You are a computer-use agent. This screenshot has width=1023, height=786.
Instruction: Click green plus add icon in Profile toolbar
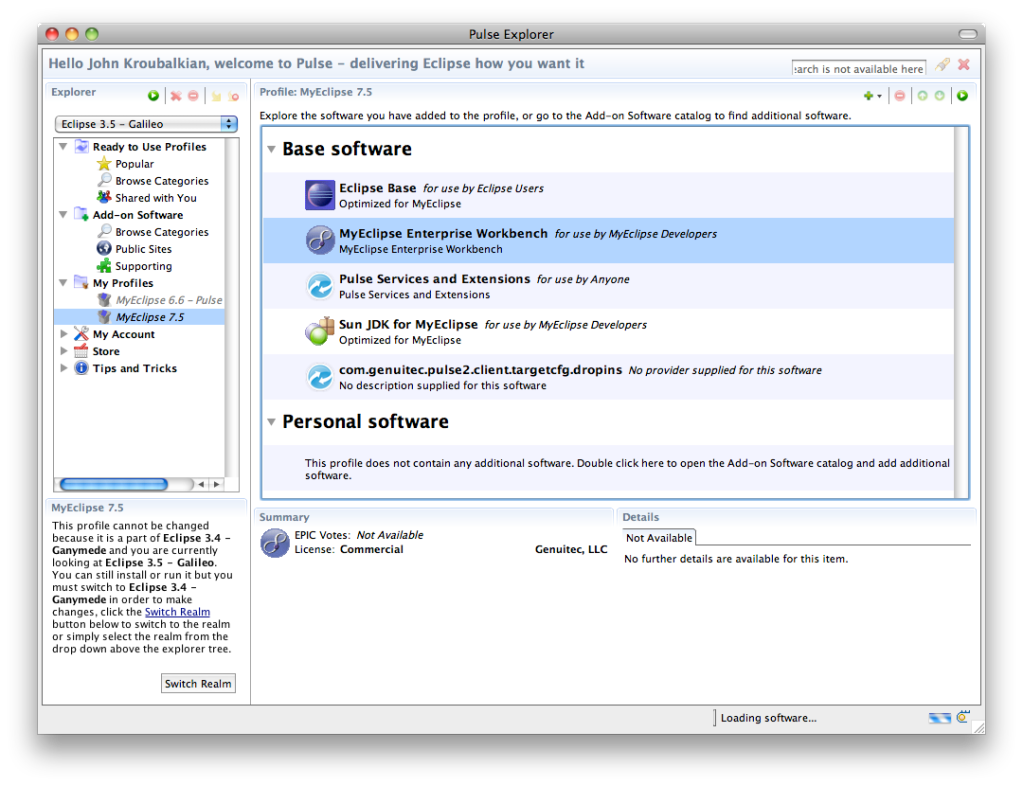pyautogui.click(x=868, y=96)
